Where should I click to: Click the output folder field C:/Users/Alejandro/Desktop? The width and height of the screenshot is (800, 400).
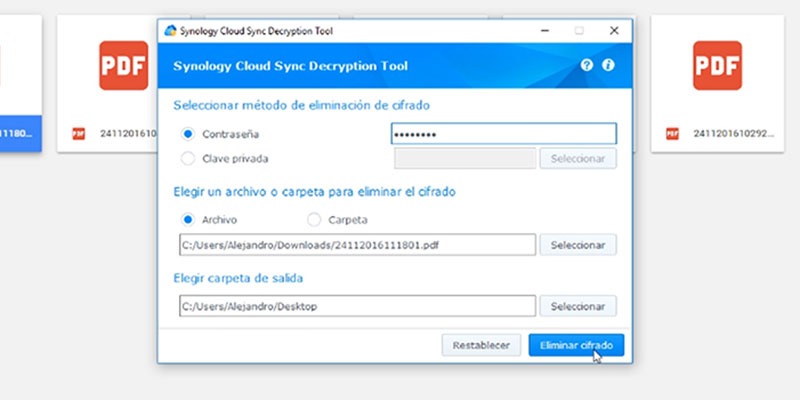click(x=357, y=306)
